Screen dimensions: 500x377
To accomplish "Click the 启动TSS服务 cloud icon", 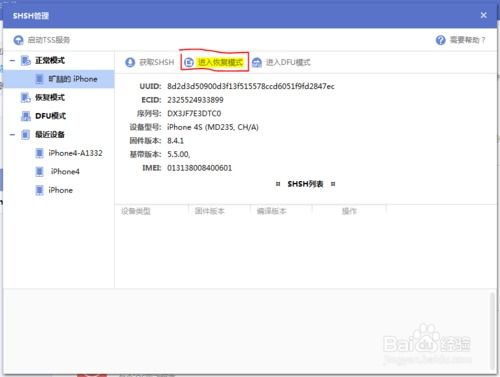I will point(18,40).
